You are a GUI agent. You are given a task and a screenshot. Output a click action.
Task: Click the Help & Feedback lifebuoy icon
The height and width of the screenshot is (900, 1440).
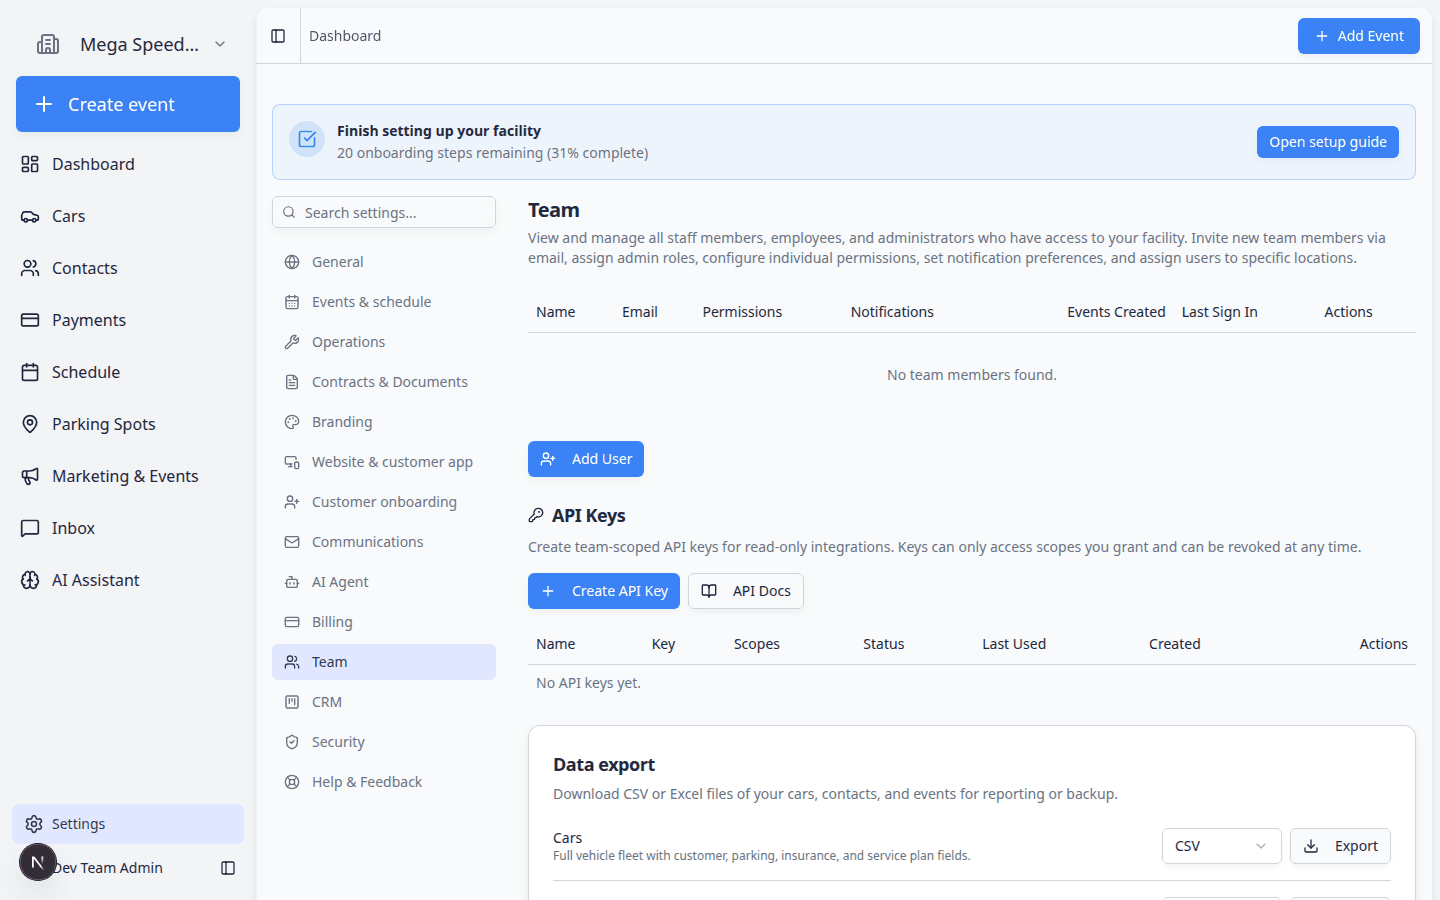click(292, 782)
